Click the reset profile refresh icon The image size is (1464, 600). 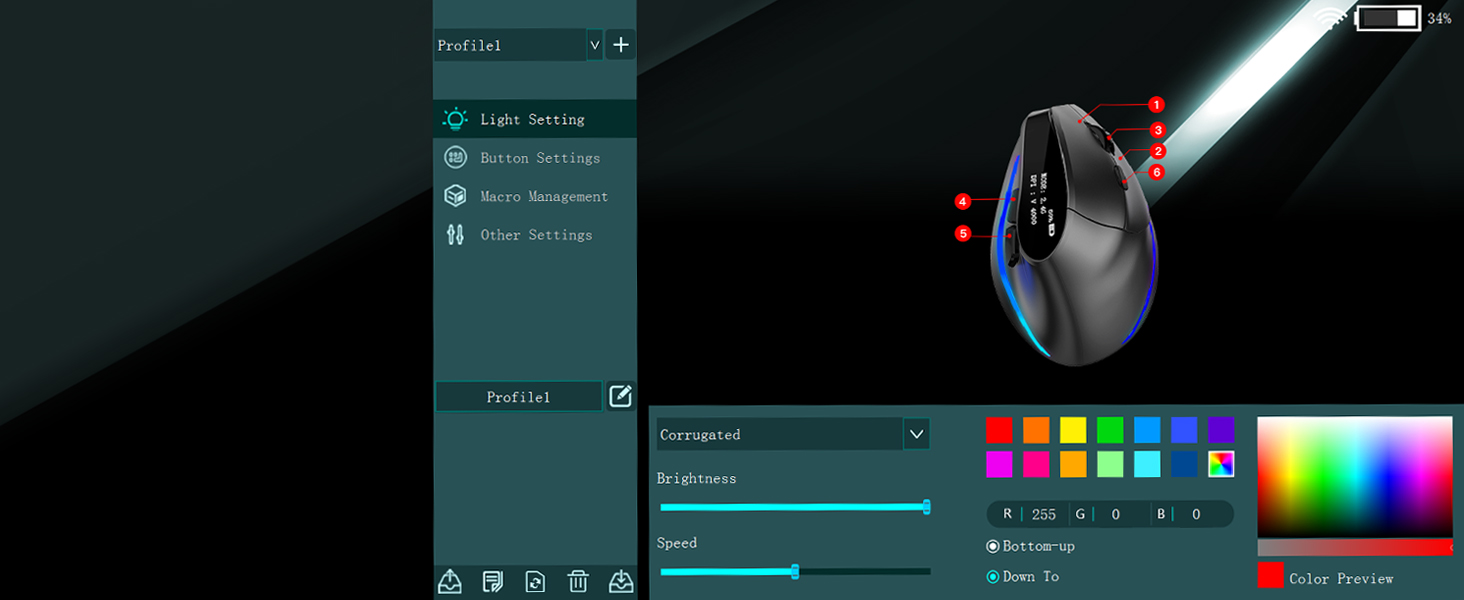tap(535, 581)
